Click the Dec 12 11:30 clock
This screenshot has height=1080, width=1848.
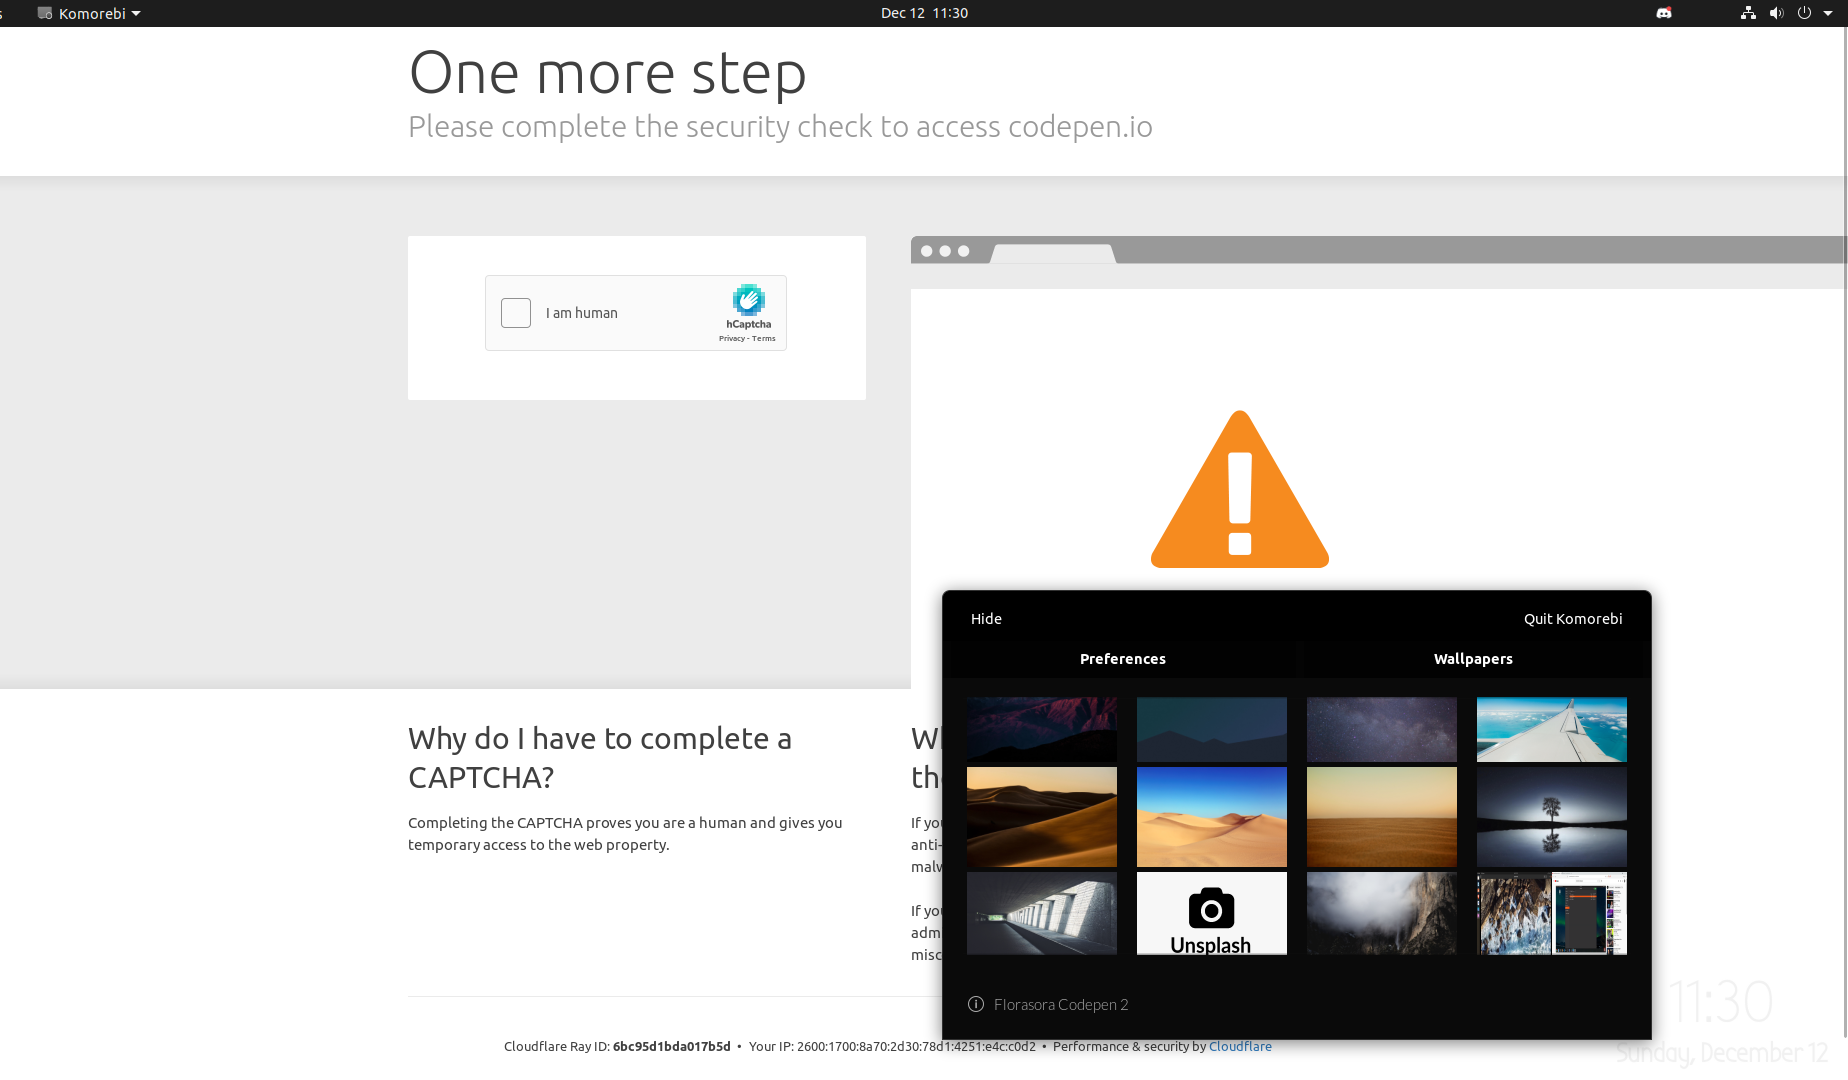(924, 13)
